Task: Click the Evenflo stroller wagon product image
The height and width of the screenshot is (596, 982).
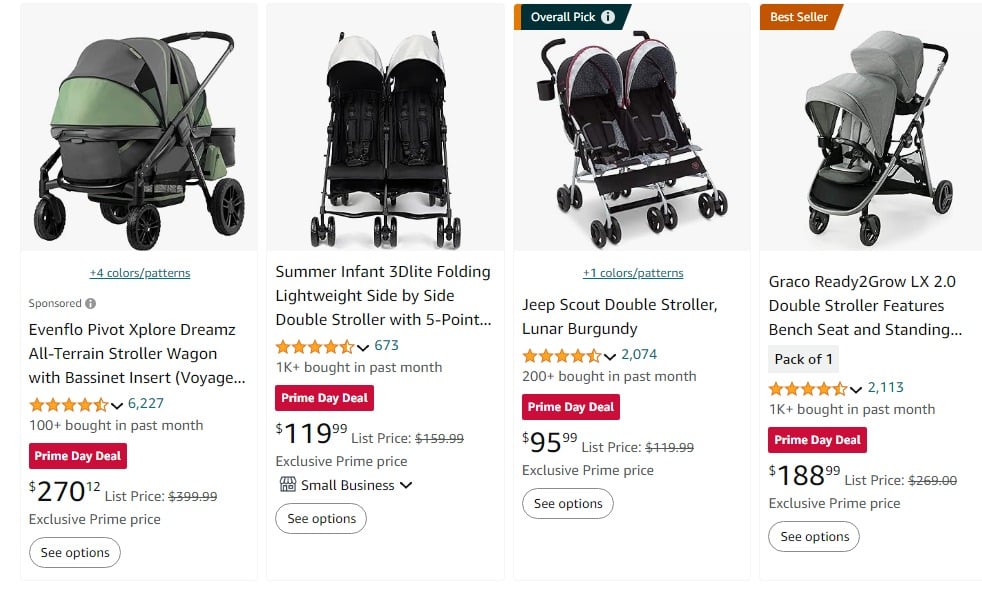Action: pos(137,128)
